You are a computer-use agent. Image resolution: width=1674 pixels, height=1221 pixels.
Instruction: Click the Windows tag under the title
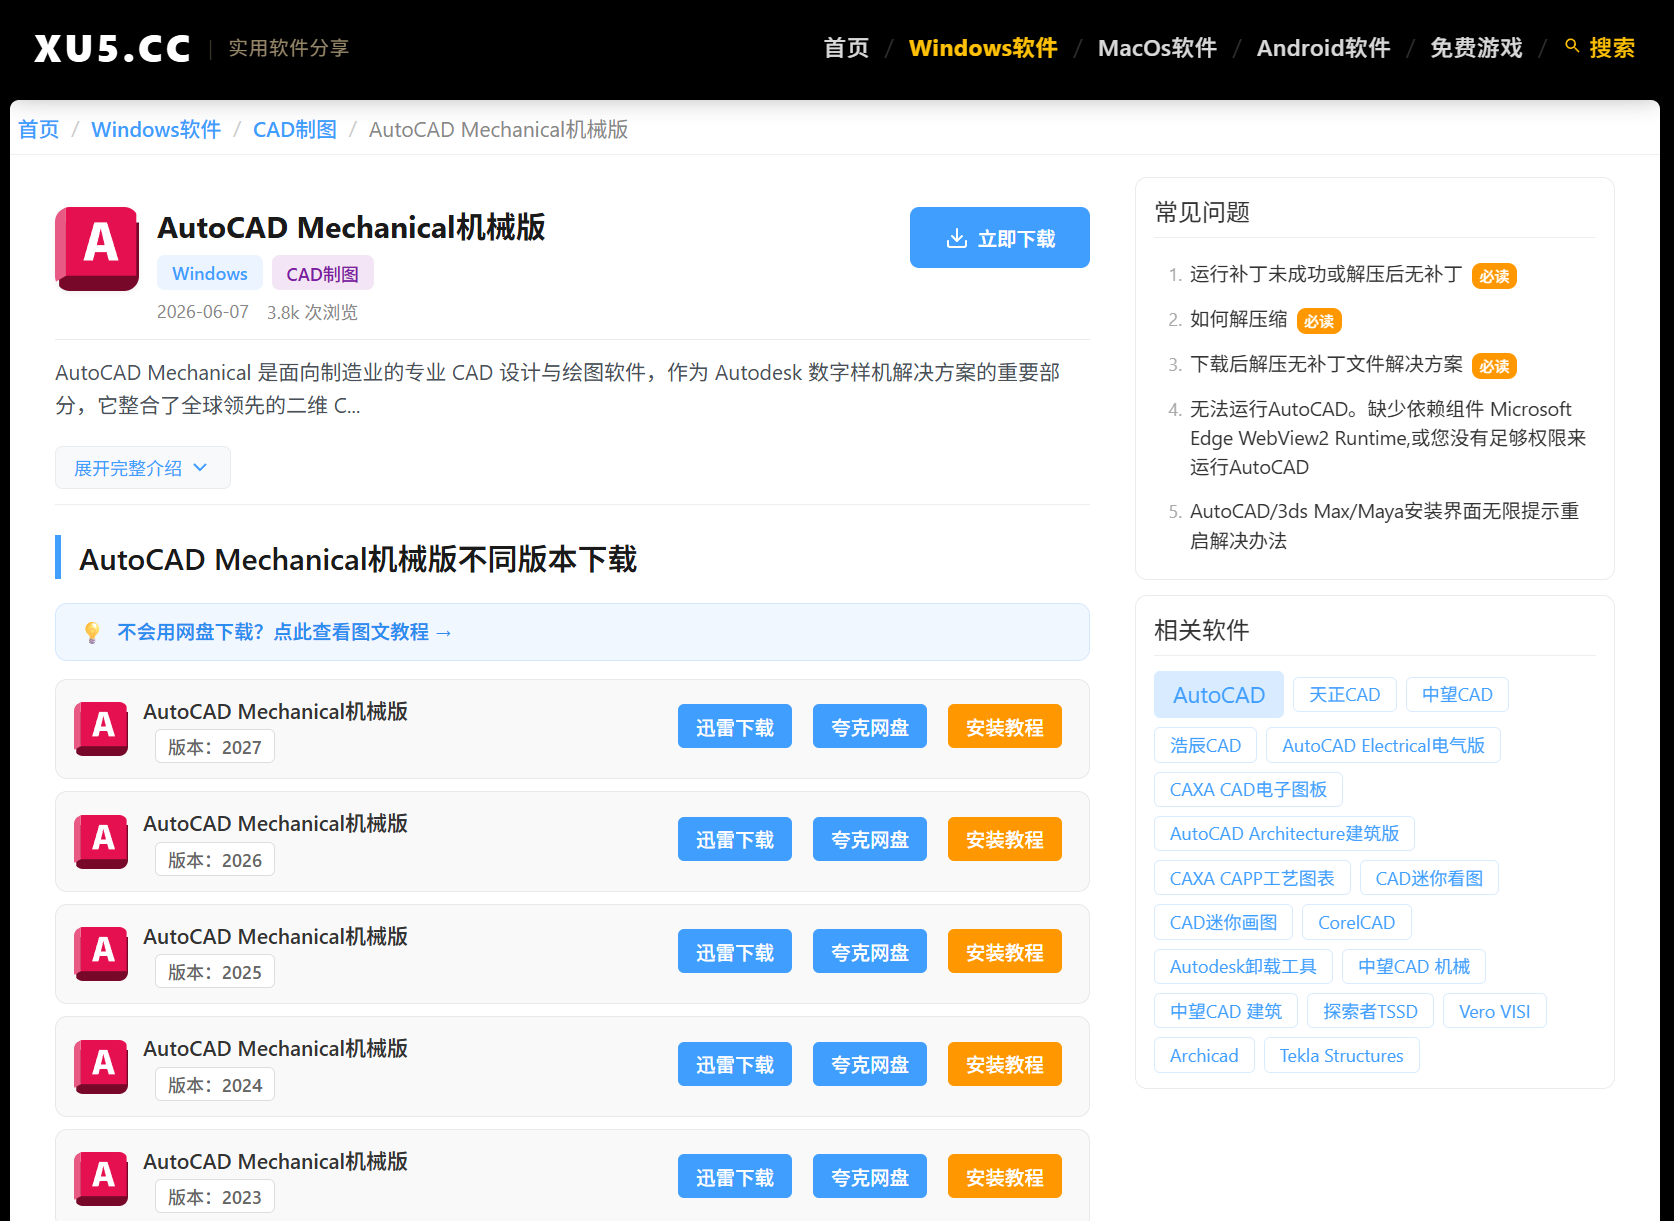click(210, 273)
